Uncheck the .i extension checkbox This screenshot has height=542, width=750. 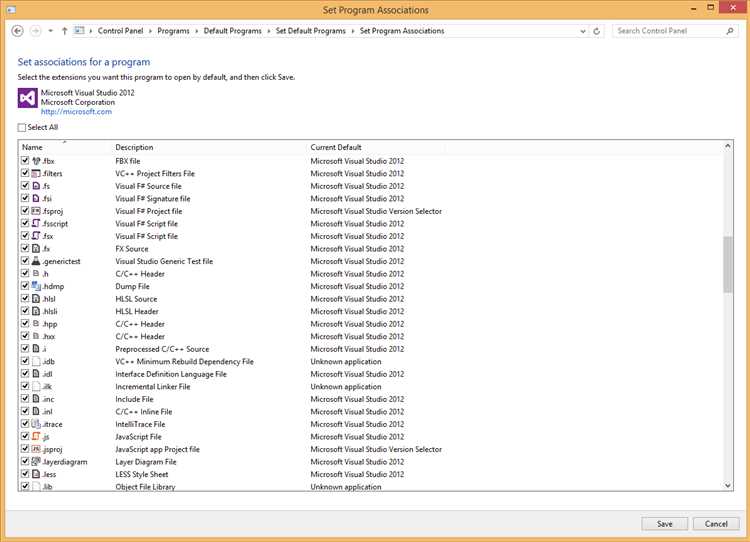(x=25, y=349)
